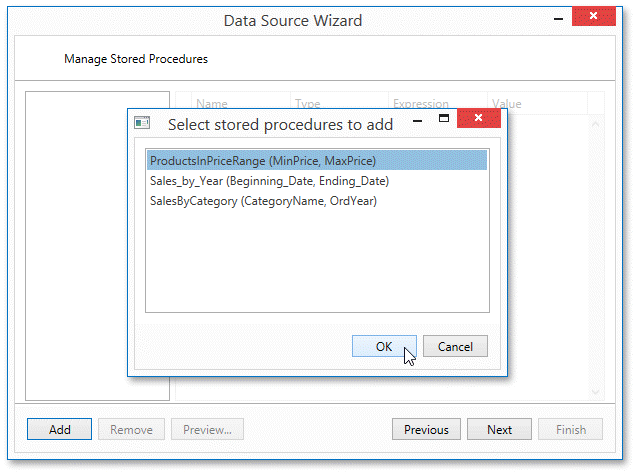Select ProductsInPriceRange stored procedure
Viewport: 636px width, 474px height.
(x=317, y=161)
